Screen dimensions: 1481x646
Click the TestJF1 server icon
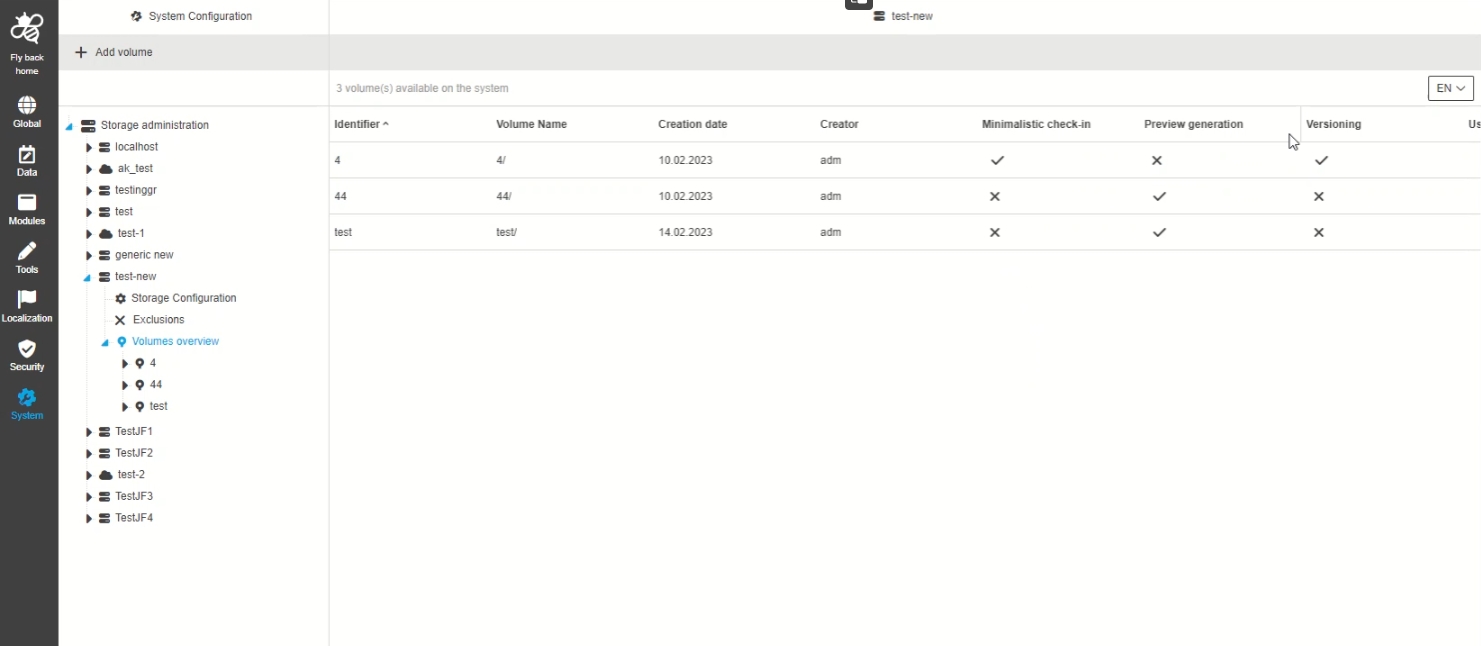click(x=105, y=432)
